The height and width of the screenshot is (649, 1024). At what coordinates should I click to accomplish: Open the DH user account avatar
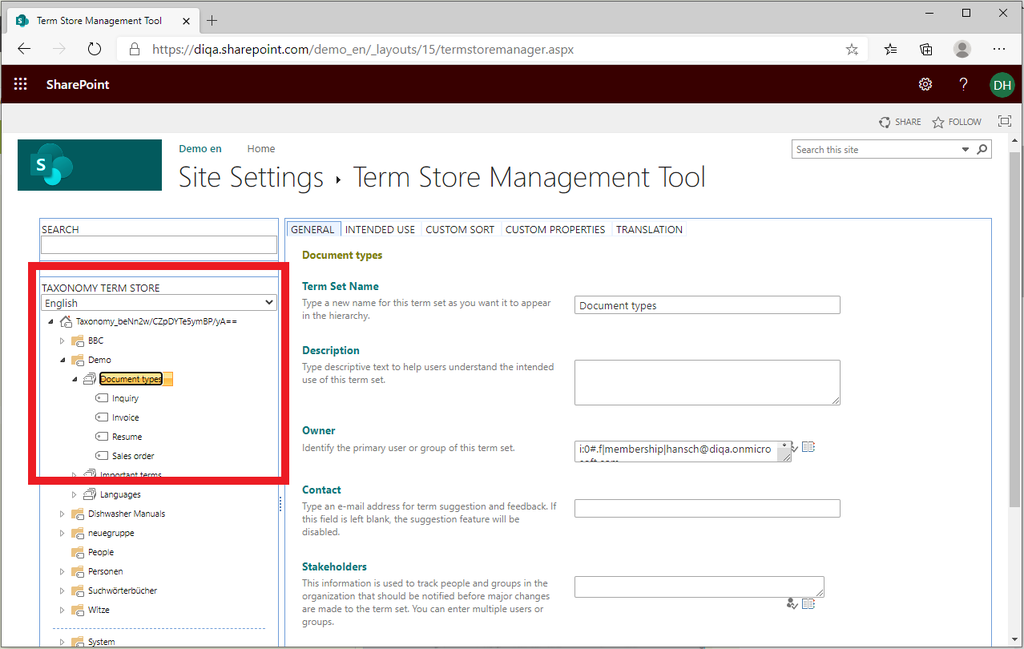tap(1001, 85)
